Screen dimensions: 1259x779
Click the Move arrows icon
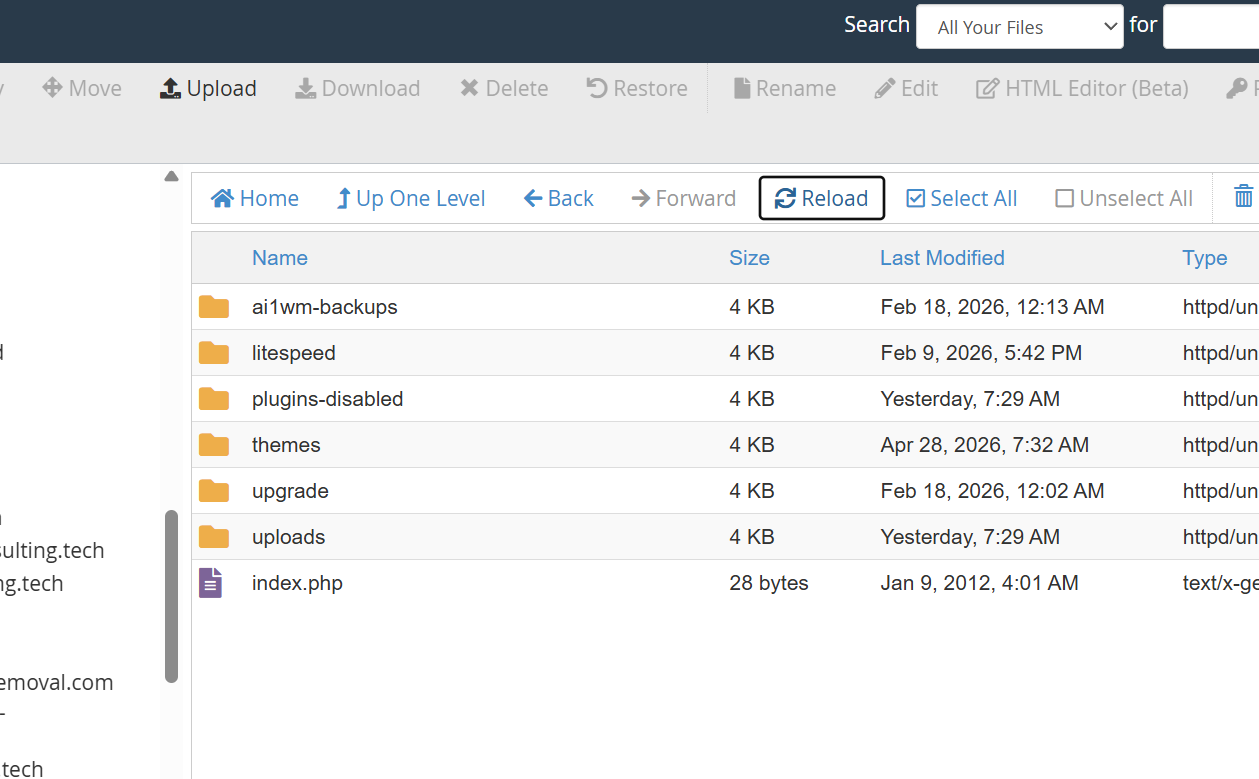pos(52,88)
